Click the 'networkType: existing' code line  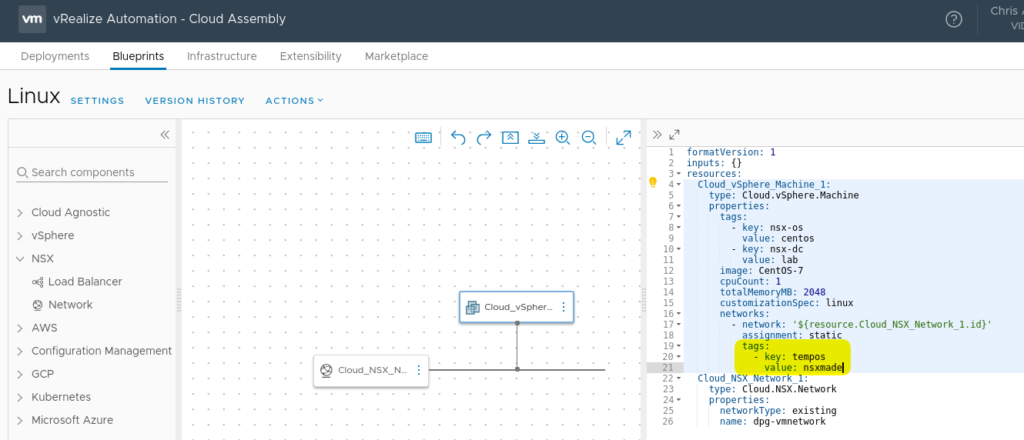(778, 411)
